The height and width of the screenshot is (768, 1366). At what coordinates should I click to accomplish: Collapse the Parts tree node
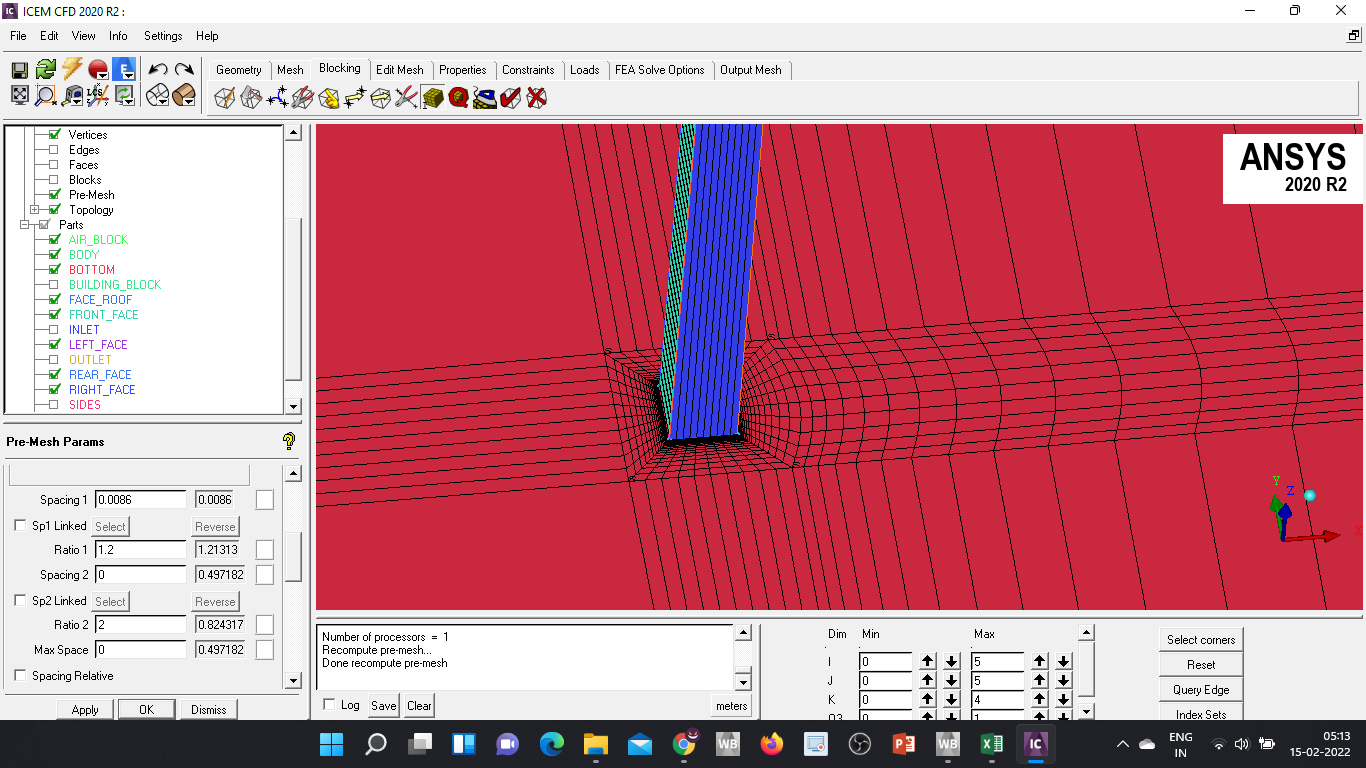(x=25, y=225)
